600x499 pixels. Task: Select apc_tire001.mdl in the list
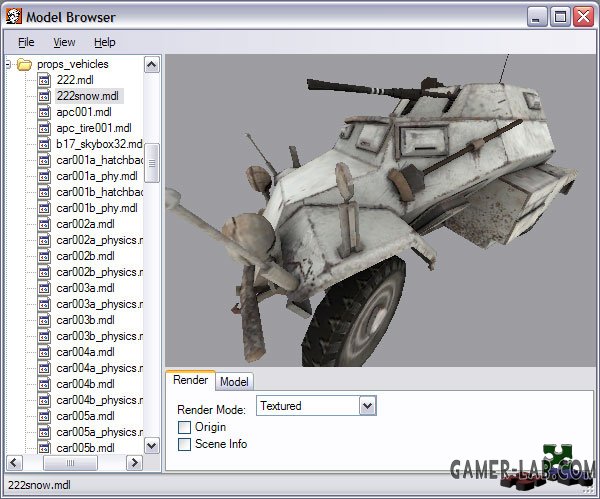tap(94, 128)
